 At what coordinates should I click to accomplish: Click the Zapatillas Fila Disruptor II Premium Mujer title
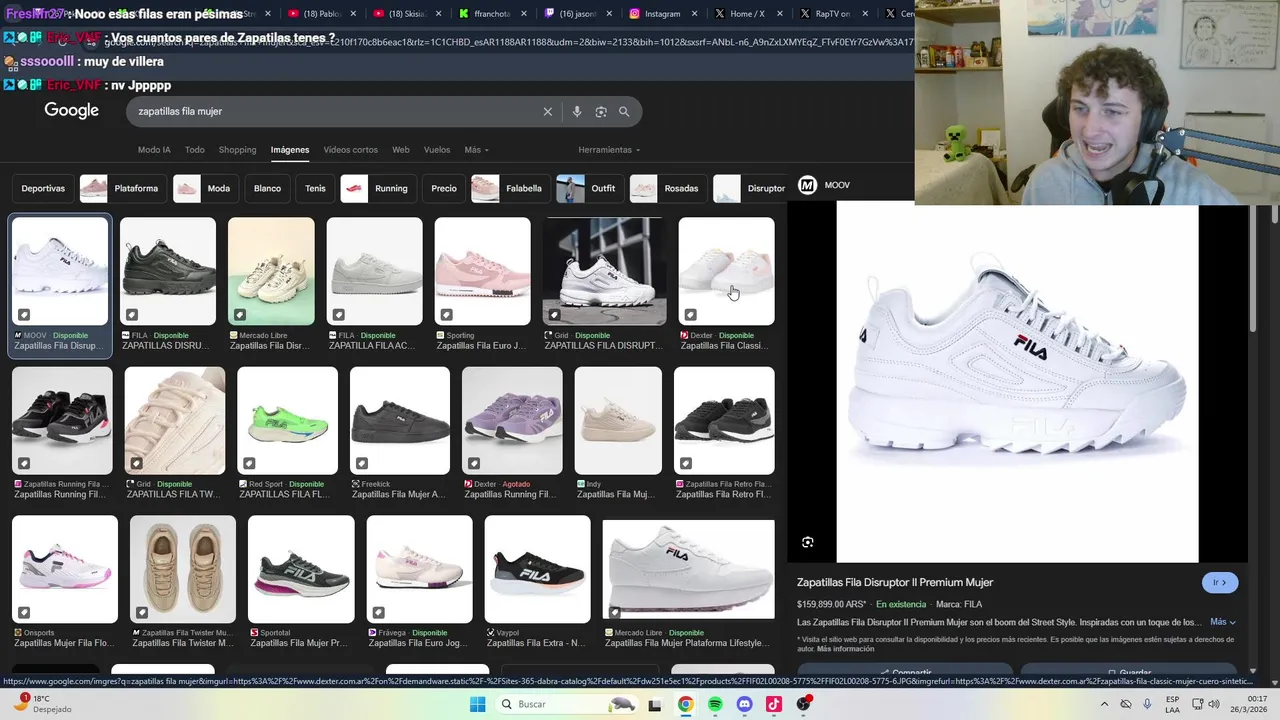pyautogui.click(x=895, y=582)
